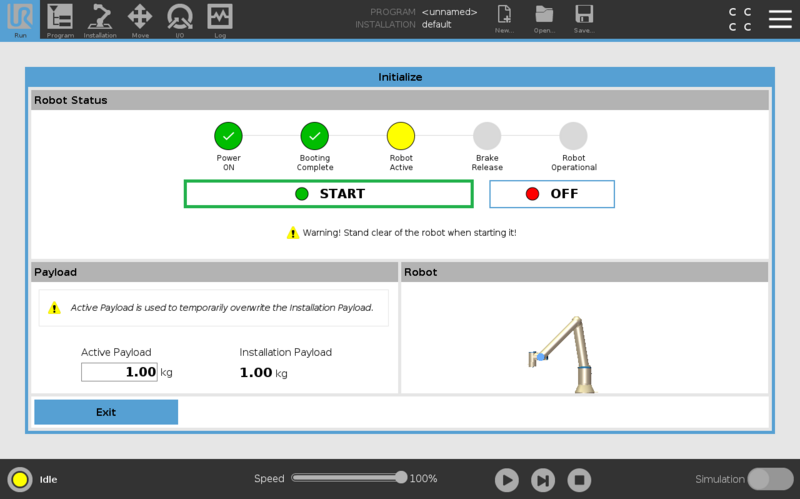Click the Installation Payload 1.00 value
Image resolution: width=800 pixels, height=499 pixels.
pos(256,372)
